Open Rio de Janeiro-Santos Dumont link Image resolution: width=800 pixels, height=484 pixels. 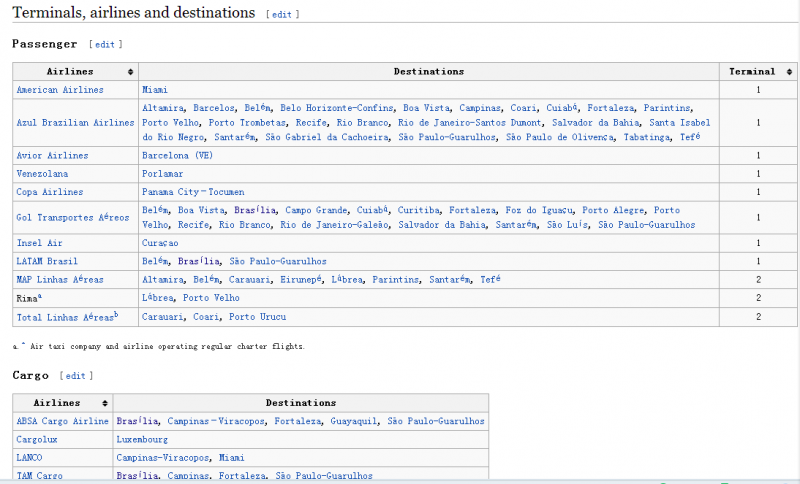[469, 123]
